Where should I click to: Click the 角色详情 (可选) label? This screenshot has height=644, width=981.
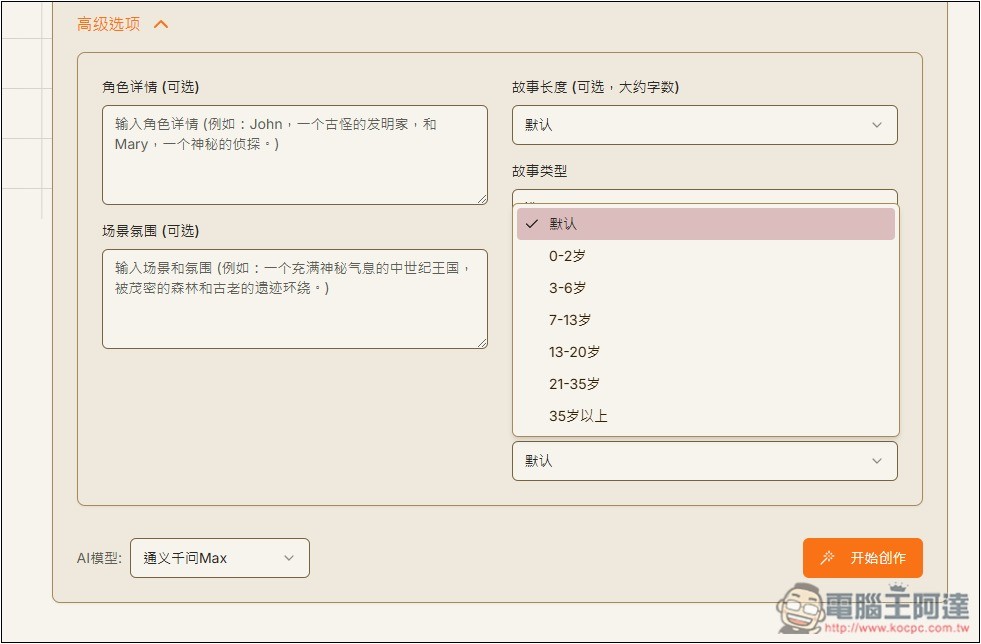(x=151, y=87)
